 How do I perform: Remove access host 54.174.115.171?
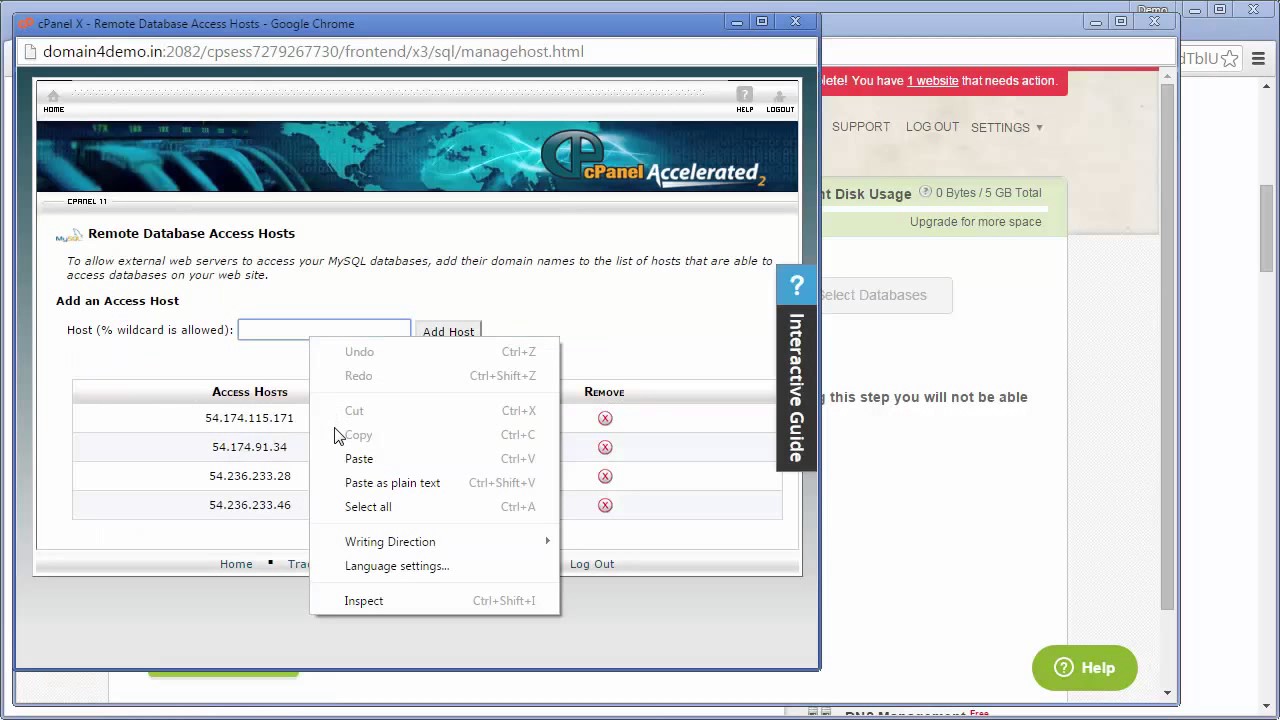tap(605, 418)
